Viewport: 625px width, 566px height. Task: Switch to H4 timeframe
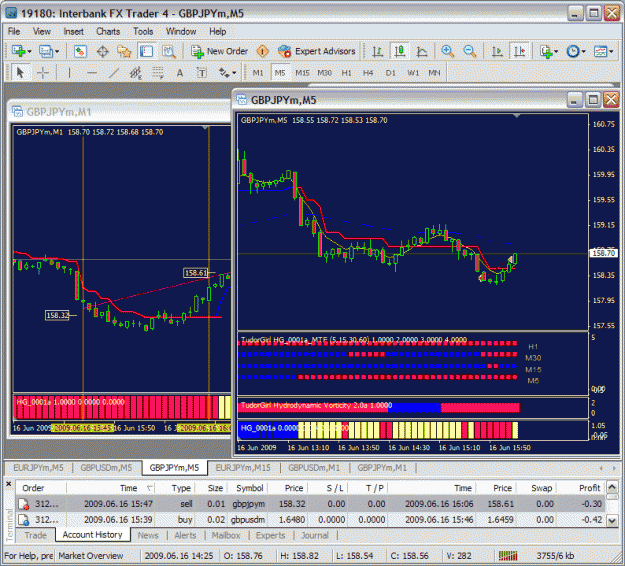(368, 73)
